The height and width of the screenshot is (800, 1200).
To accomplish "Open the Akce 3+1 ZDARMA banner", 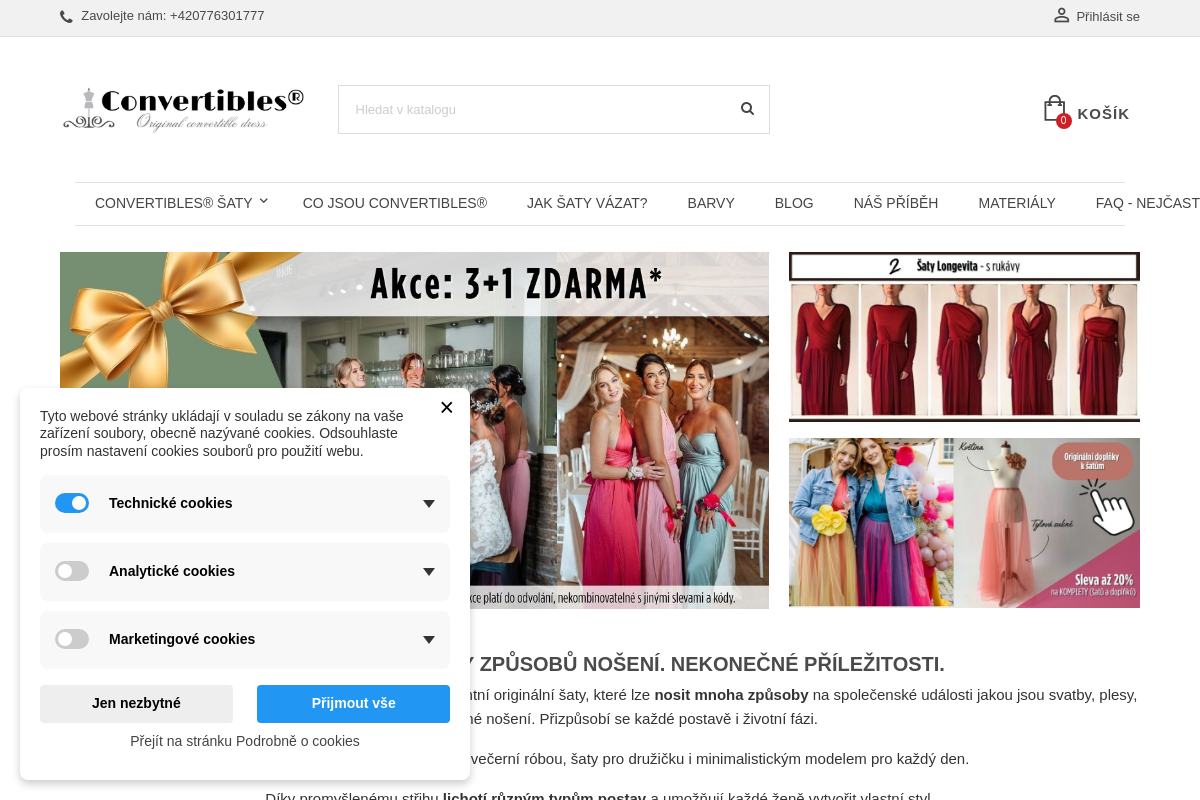I will click(414, 430).
